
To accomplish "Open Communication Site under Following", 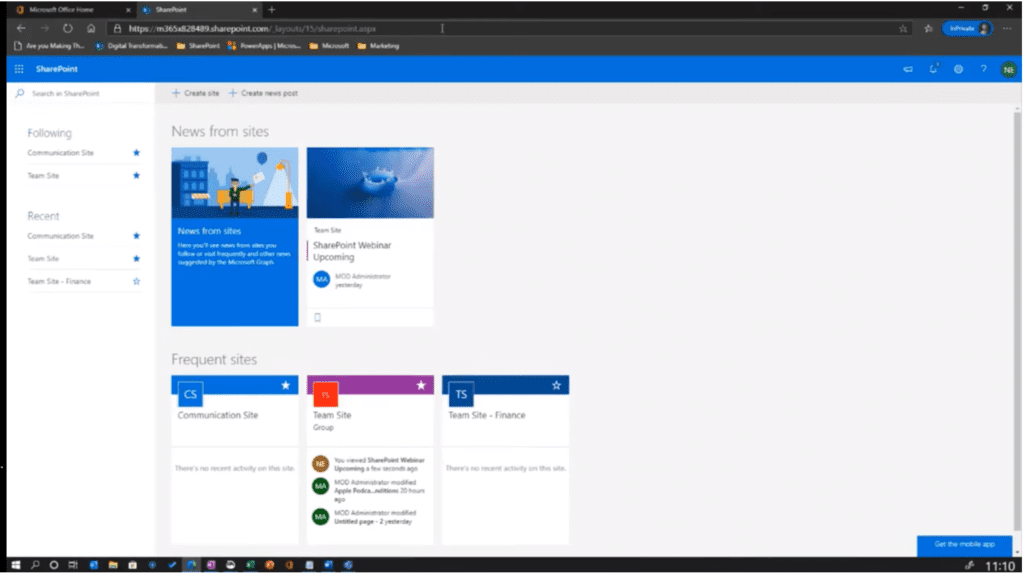I will point(61,153).
